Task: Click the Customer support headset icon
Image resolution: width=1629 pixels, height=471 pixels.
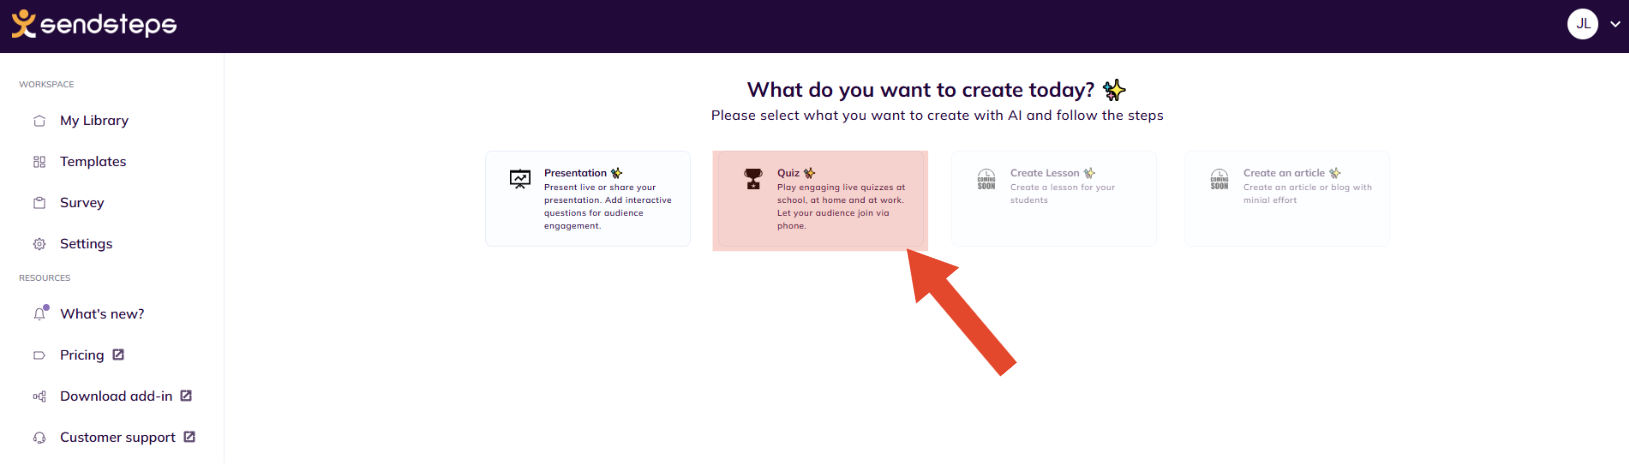Action: 39,438
